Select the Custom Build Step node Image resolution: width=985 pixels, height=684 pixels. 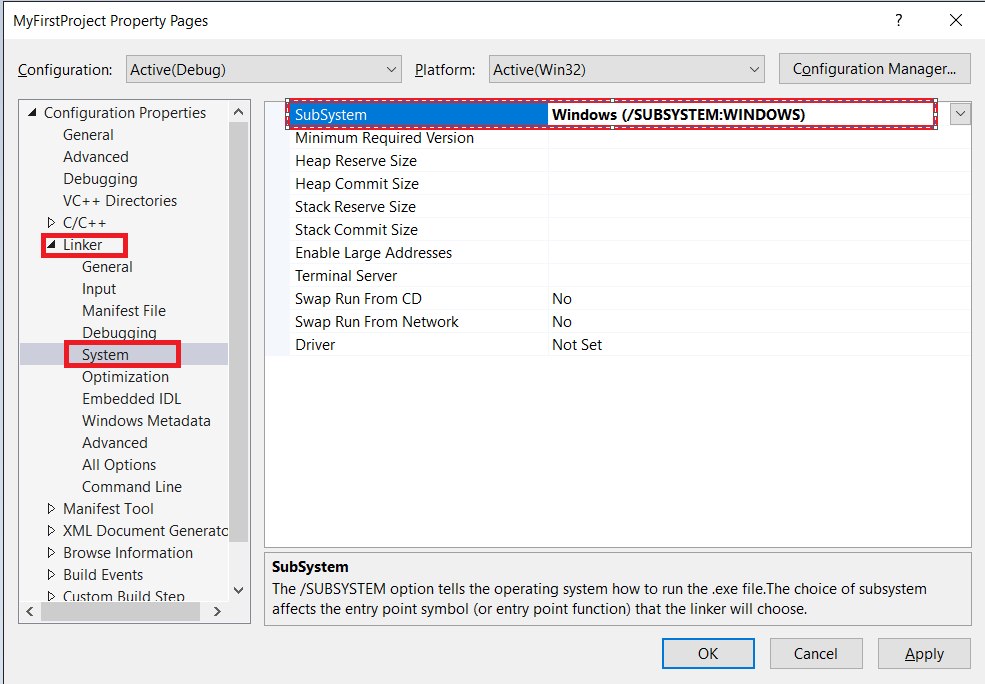point(124,595)
